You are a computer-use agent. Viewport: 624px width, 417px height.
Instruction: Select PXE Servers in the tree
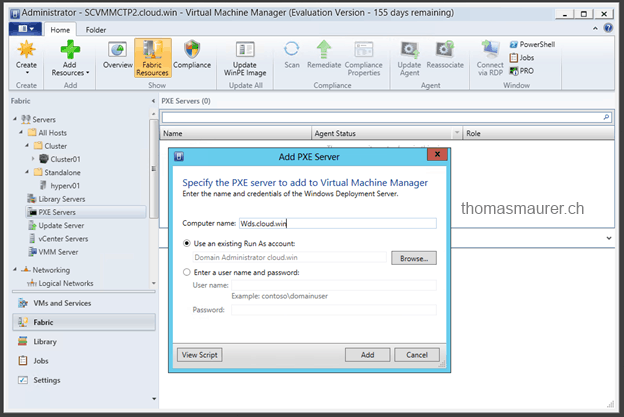[86, 212]
